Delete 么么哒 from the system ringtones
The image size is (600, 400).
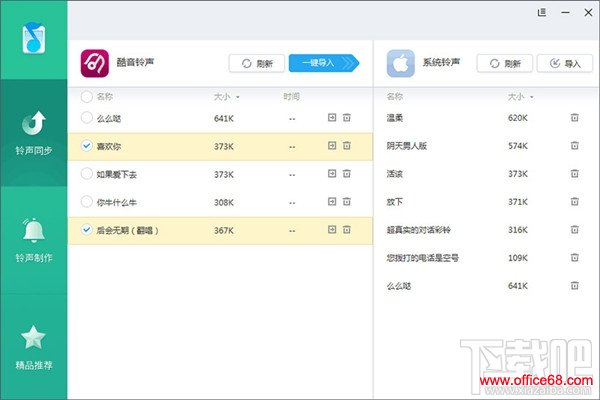574,285
